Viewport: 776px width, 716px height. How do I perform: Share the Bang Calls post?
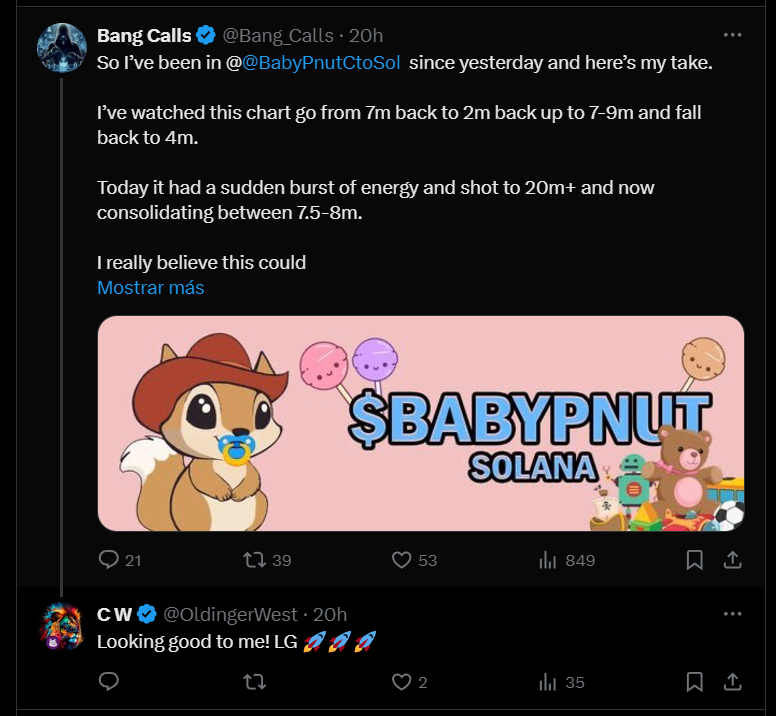coord(732,560)
